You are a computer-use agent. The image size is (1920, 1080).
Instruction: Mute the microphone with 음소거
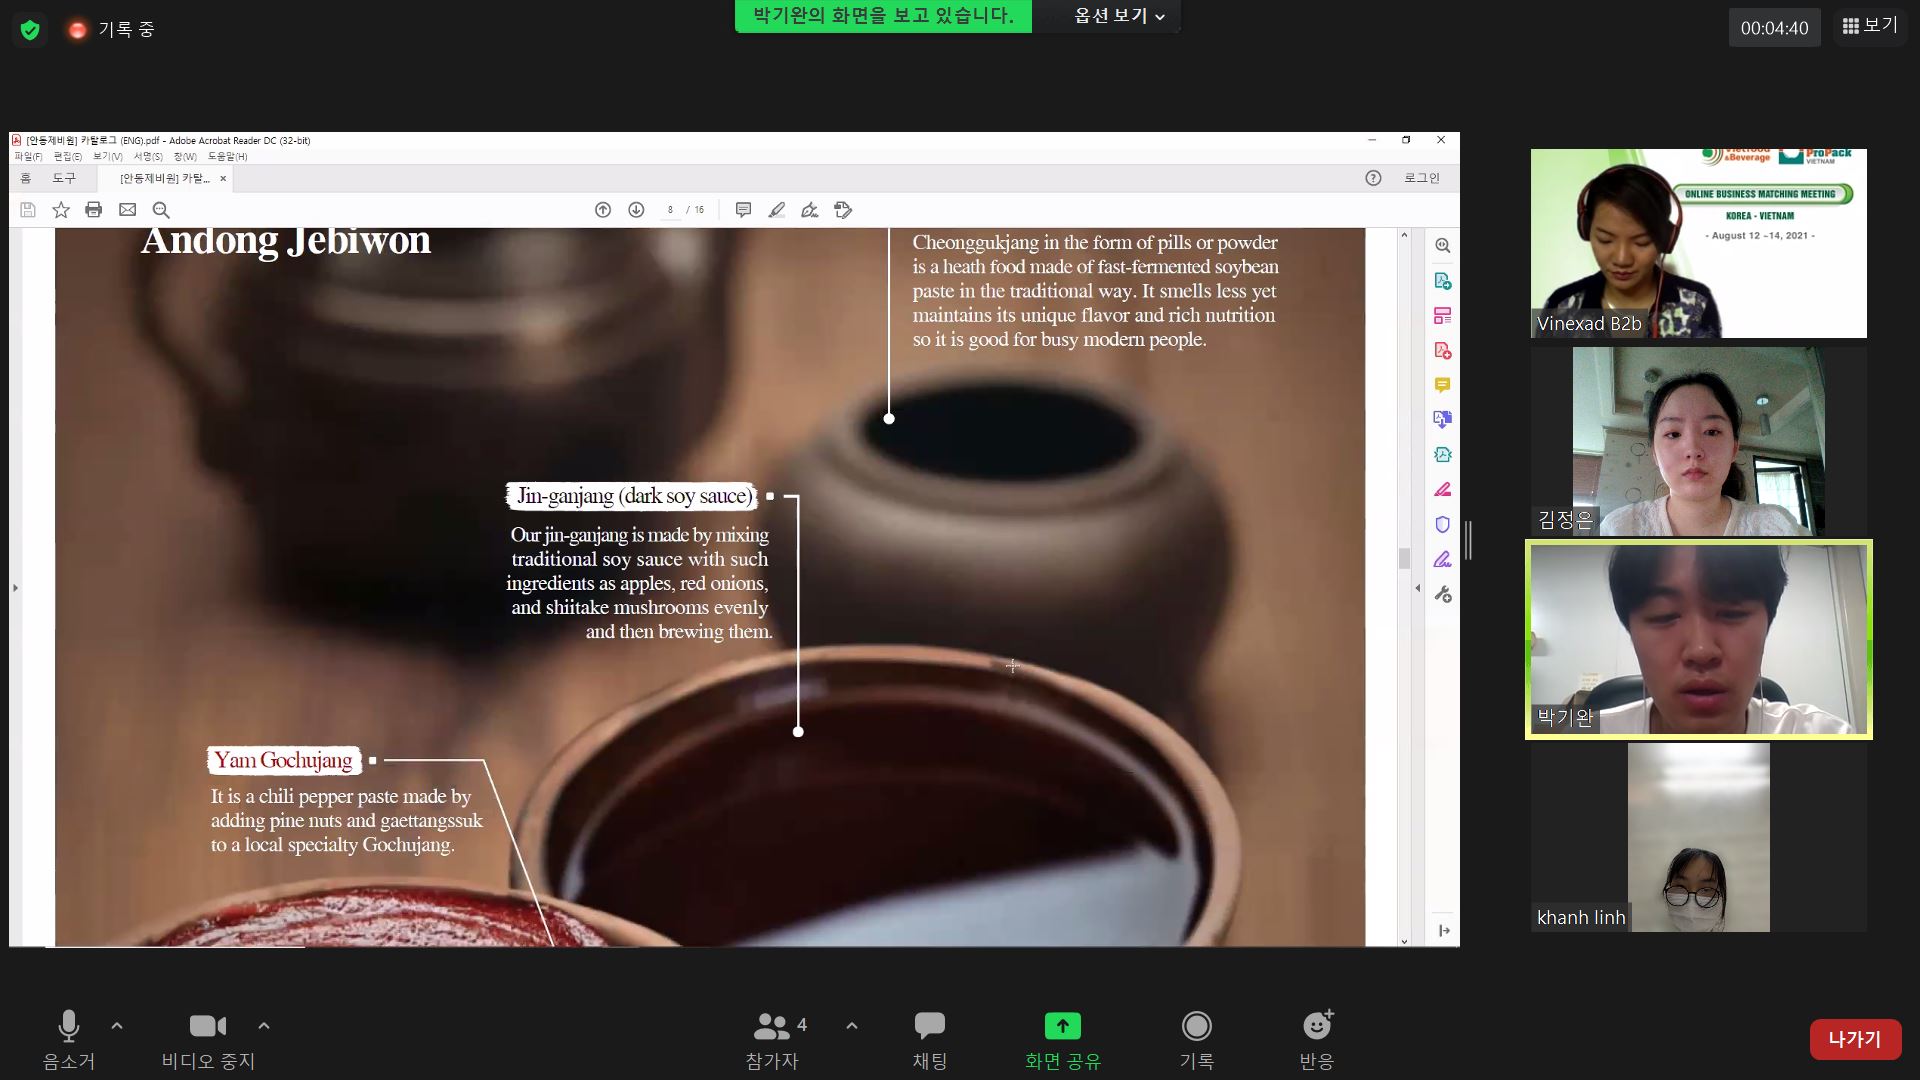click(69, 1040)
